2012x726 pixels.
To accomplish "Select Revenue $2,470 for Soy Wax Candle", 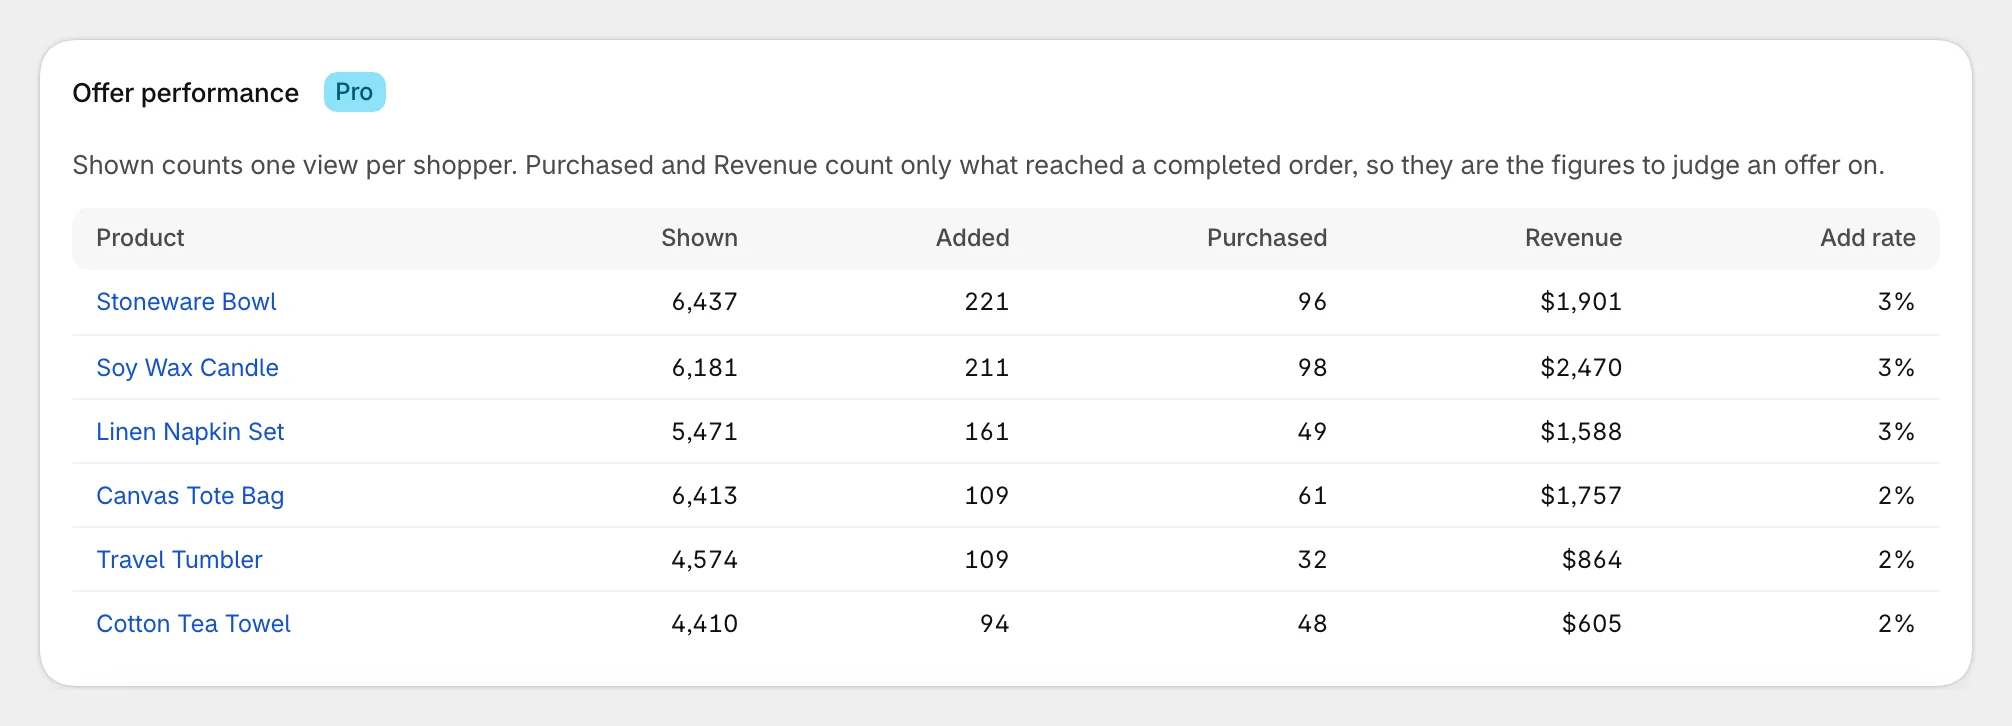I will click(x=1581, y=368).
